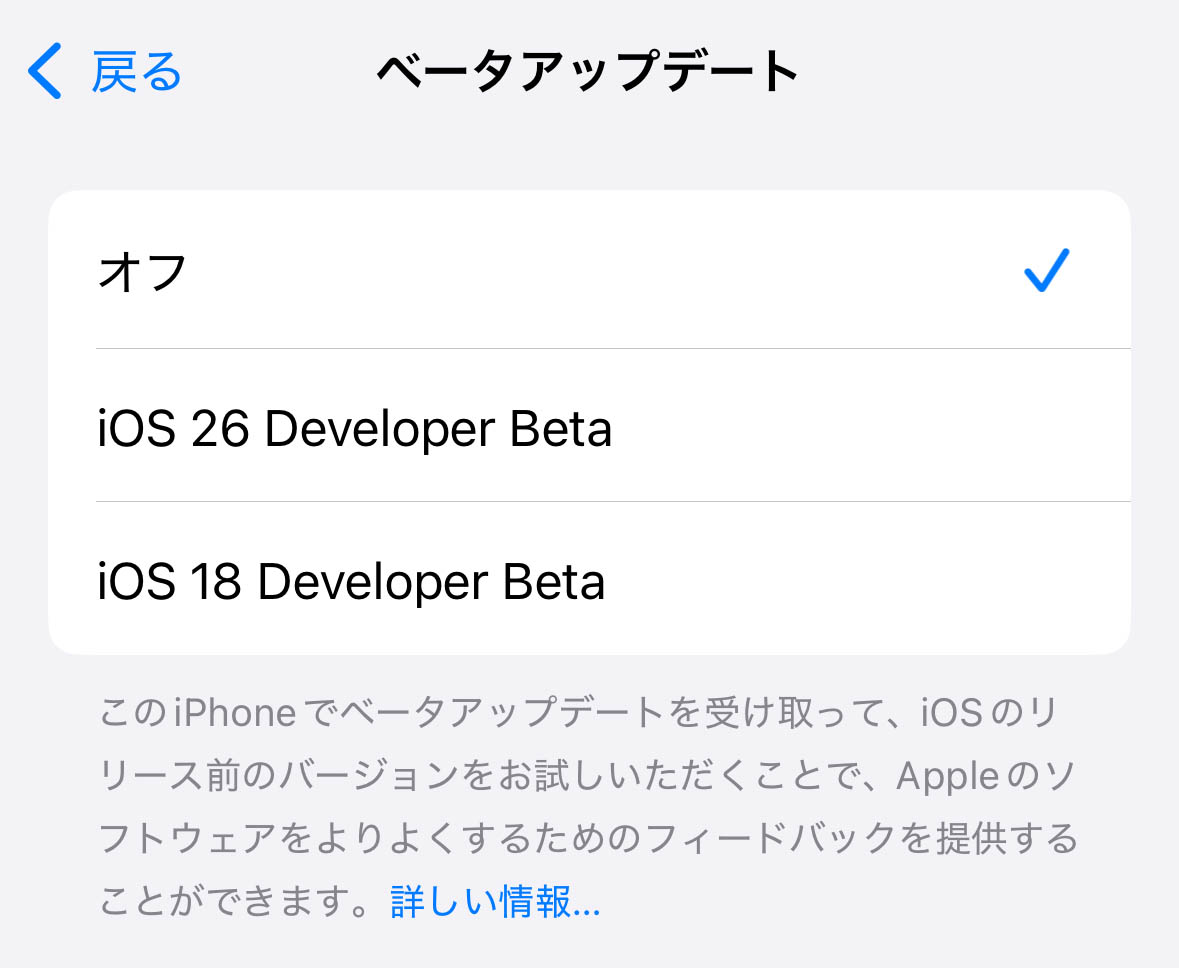Tap the word 'Developer' in the iOS 26 row
Screen dimensions: 1179x968
379,429
